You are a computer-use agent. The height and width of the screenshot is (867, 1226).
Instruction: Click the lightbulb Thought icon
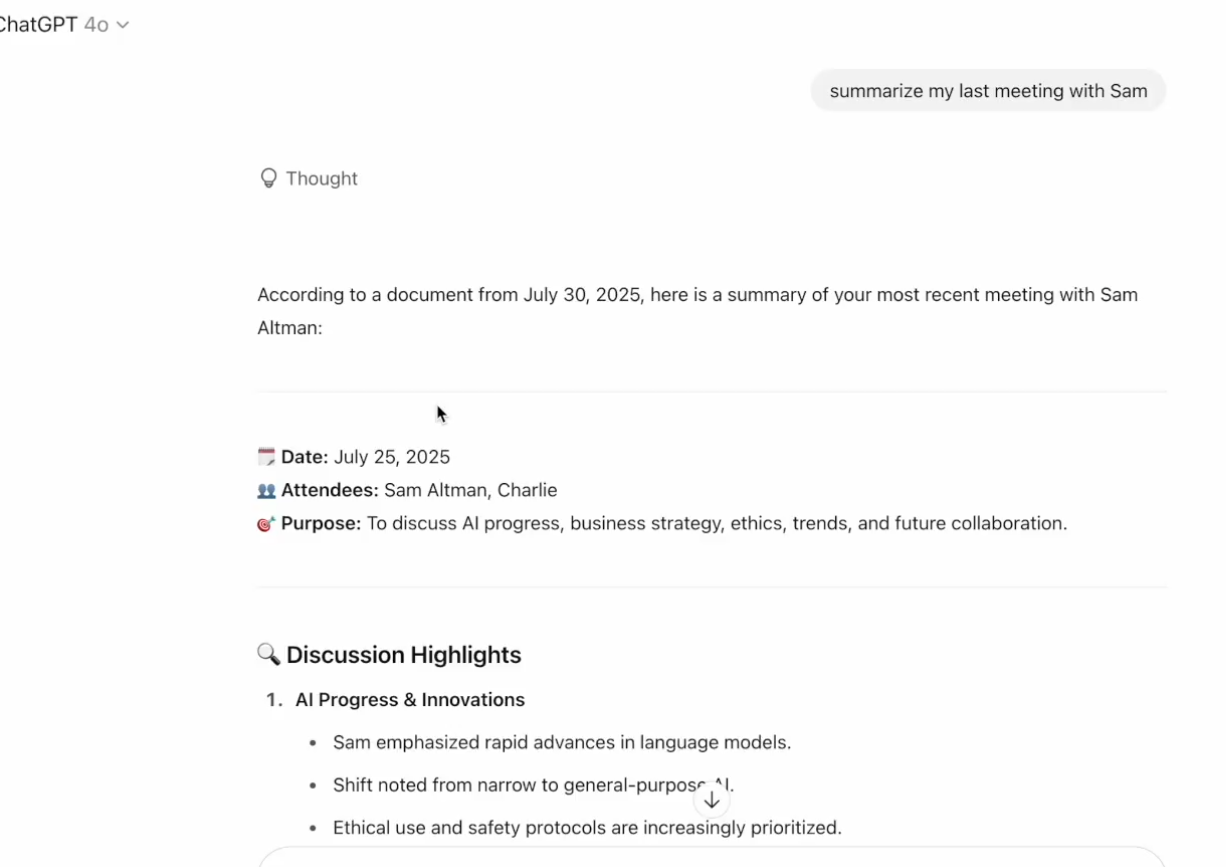[268, 178]
